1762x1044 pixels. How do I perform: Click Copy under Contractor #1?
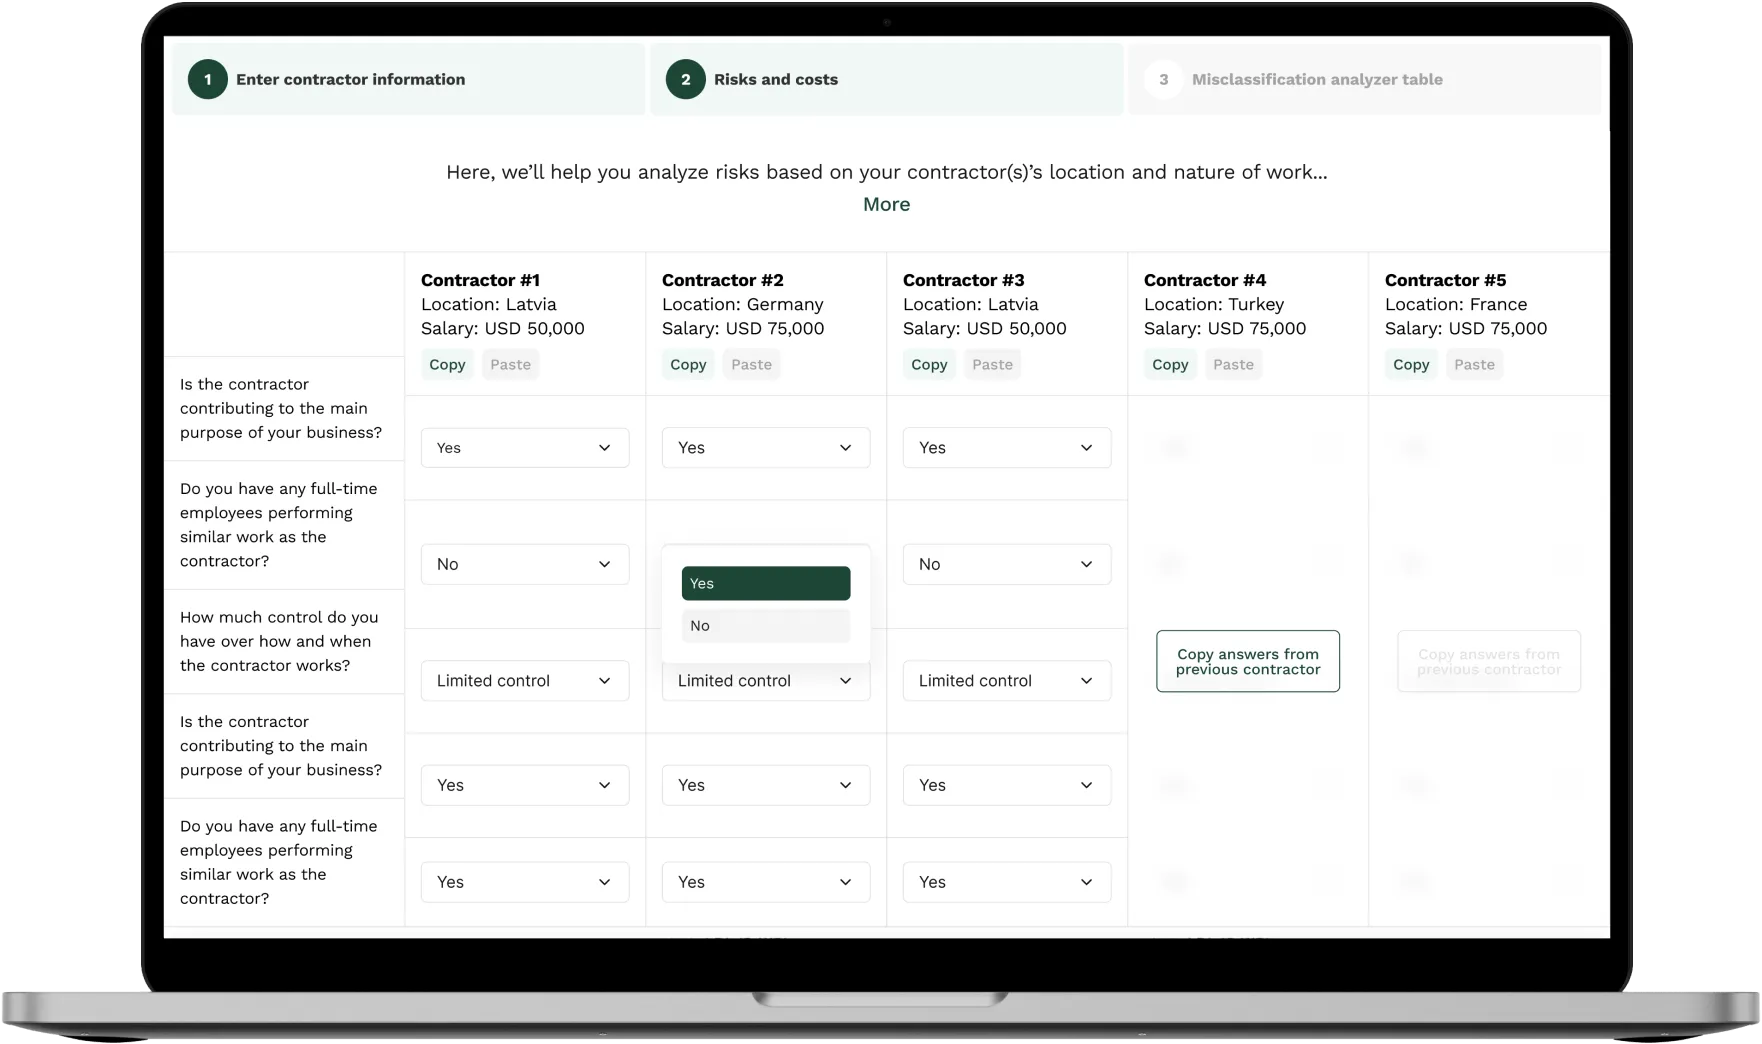click(446, 364)
